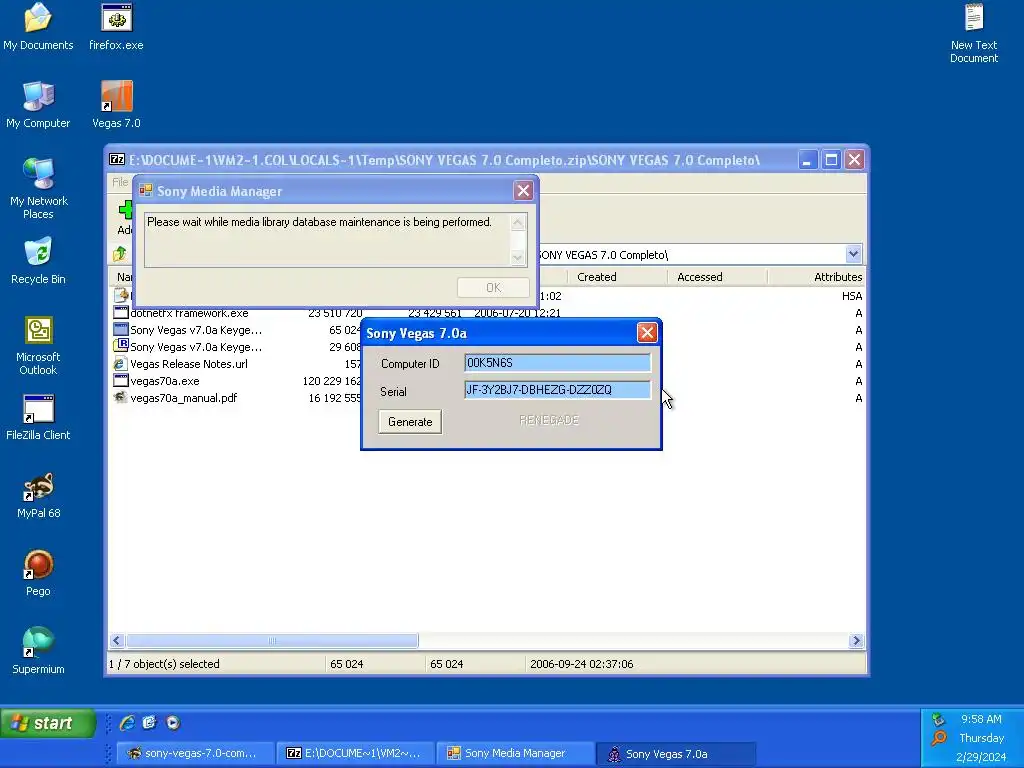Select the 29 608 Sony Vegas Keygen row
The image size is (1024, 768).
487,347
